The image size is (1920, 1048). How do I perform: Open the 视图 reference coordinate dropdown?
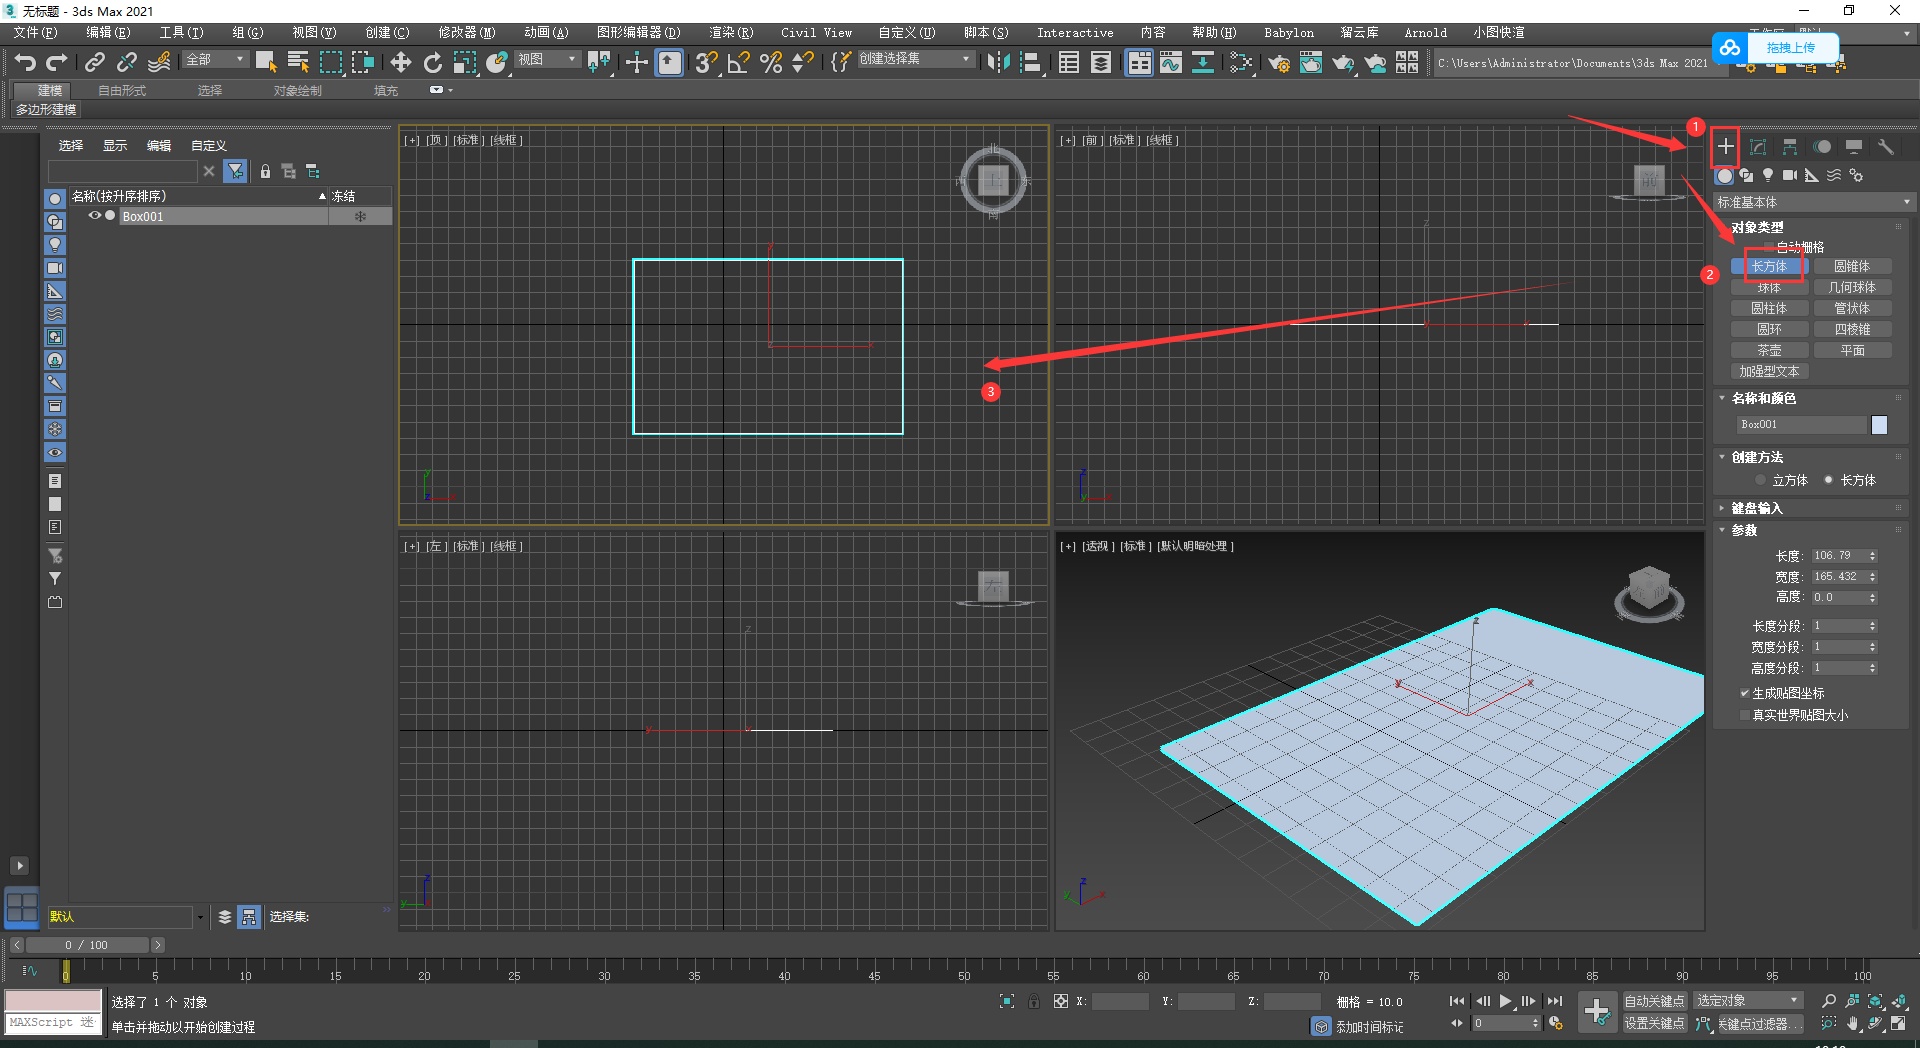[x=547, y=60]
